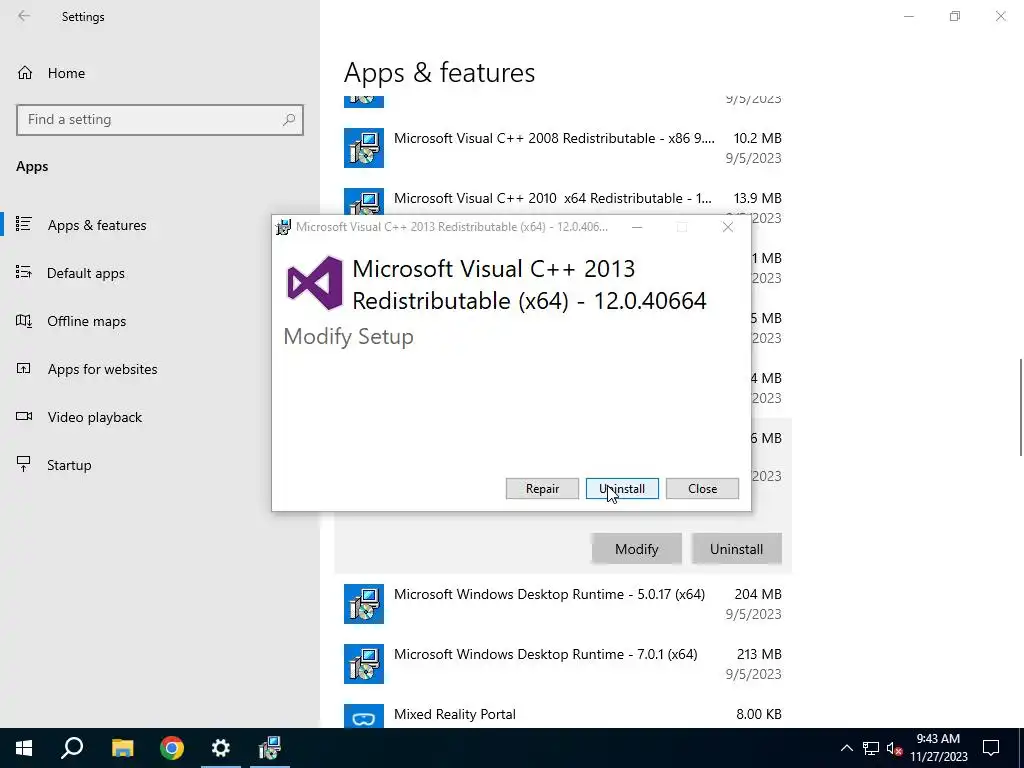This screenshot has width=1024, height=768.
Task: Show hidden tray icons chevron
Action: (x=846, y=748)
